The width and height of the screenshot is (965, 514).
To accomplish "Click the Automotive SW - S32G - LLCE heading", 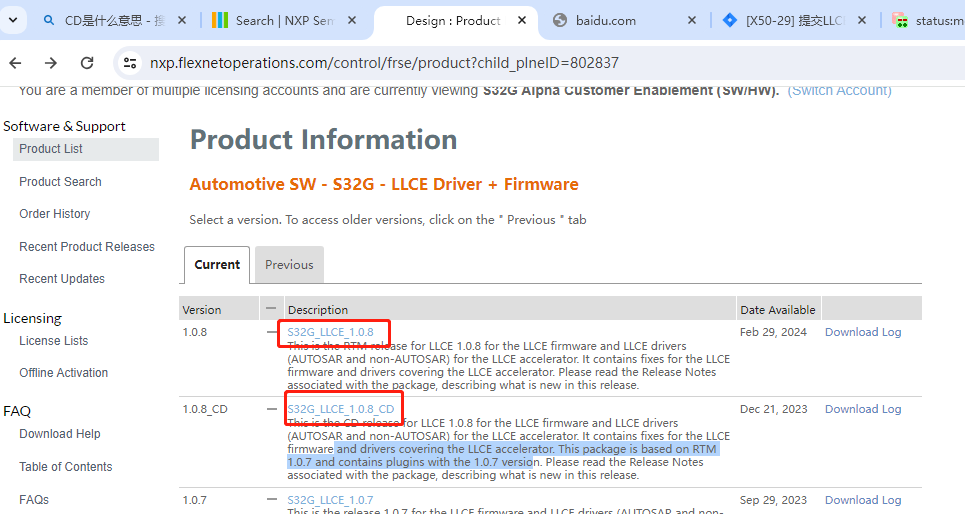I will [384, 184].
